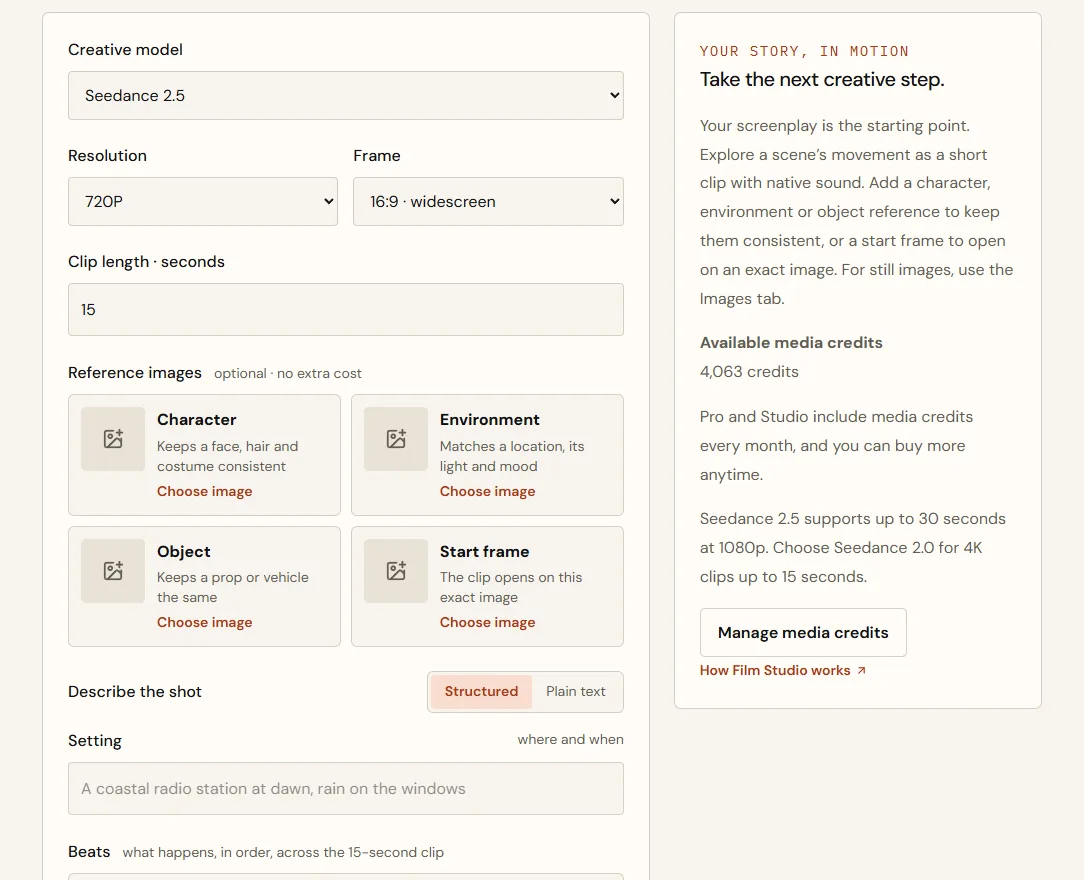Choose image for the Start frame

pos(487,622)
